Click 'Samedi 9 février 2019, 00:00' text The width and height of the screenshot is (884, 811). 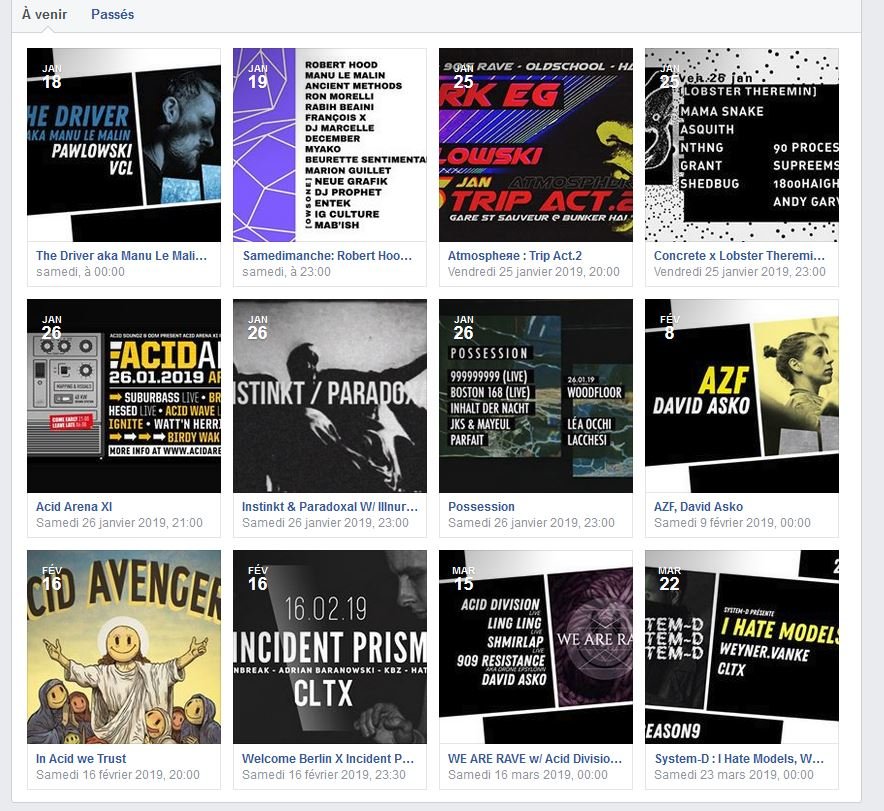tap(732, 522)
